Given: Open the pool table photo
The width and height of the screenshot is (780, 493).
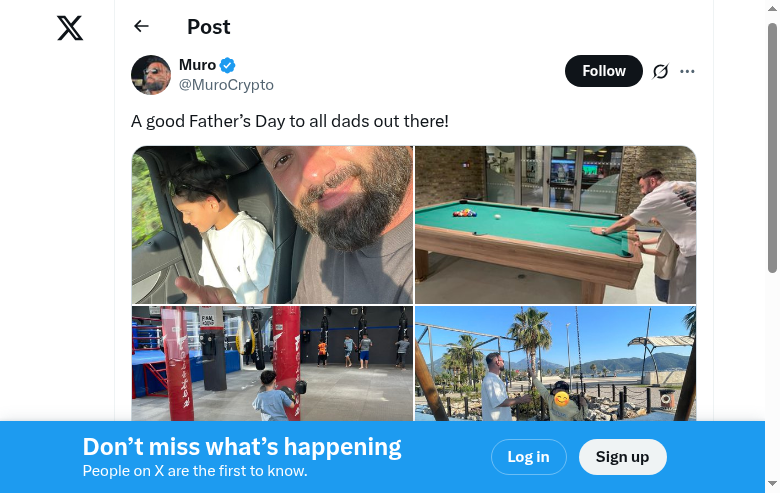Looking at the screenshot, I should (555, 225).
